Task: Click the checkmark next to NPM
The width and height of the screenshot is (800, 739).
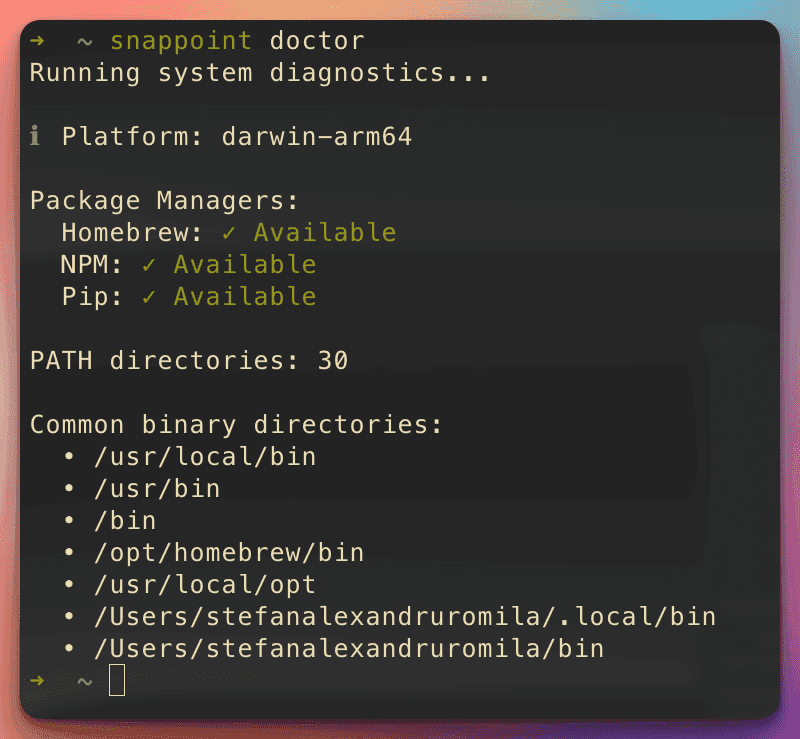Action: (148, 265)
